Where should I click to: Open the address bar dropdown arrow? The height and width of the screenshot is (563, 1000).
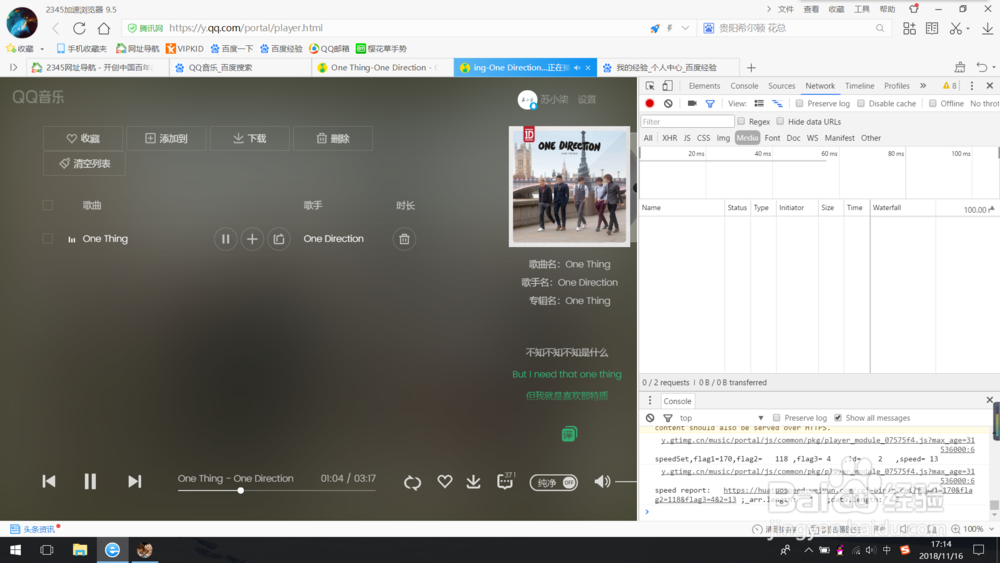(x=685, y=28)
